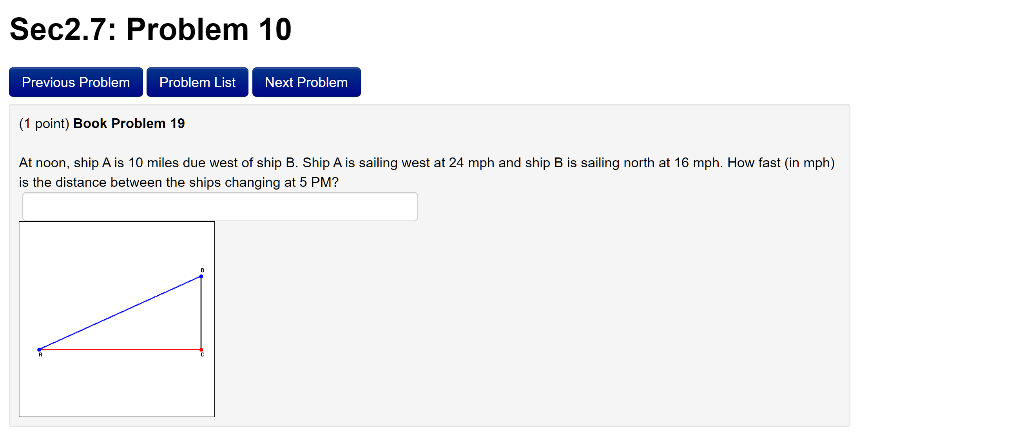Click blue point A in diagram
Image resolution: width=1024 pixels, height=443 pixels.
coord(39,349)
